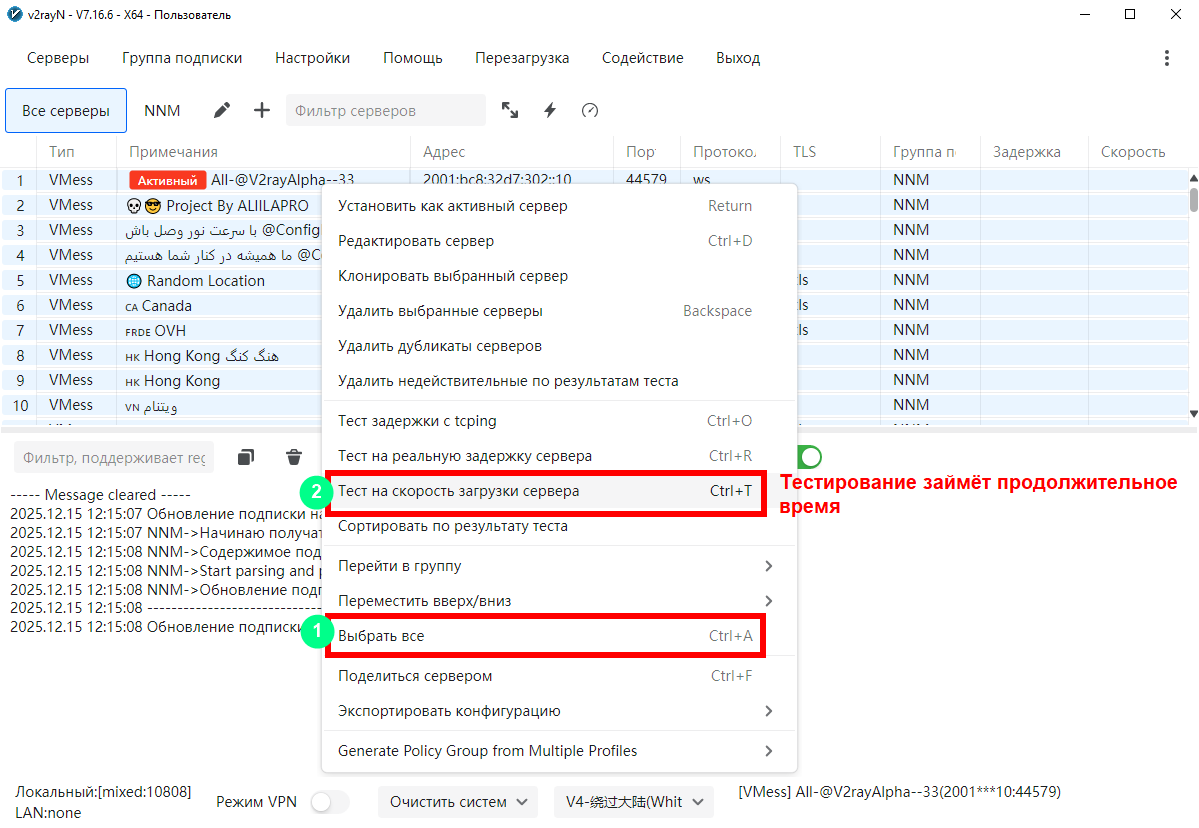
Task: Expand the Перейти в группу submenu
Action: click(x=556, y=566)
